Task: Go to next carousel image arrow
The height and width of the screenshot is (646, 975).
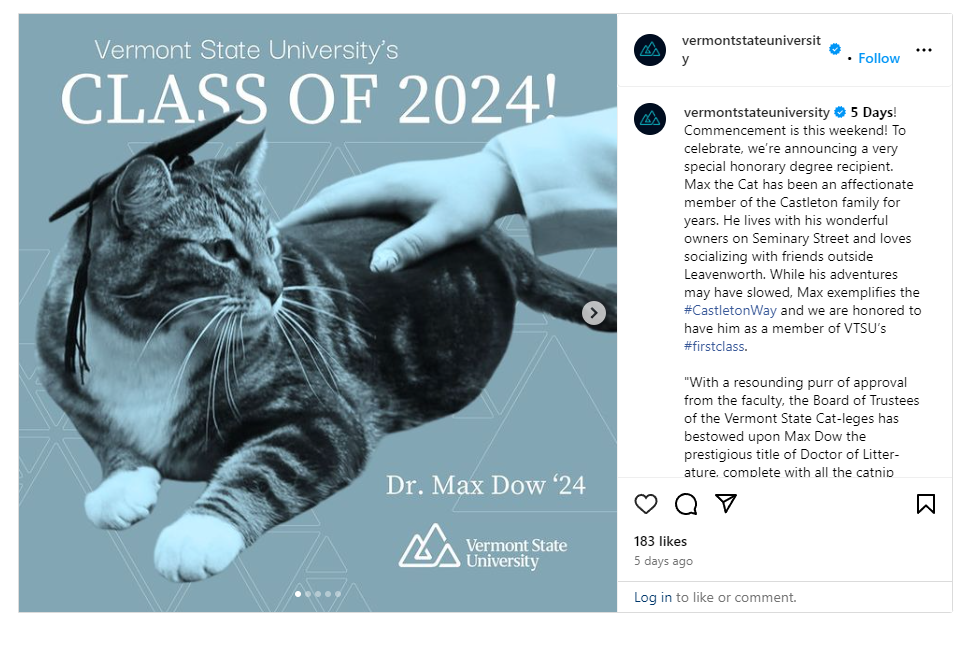Action: pos(594,313)
